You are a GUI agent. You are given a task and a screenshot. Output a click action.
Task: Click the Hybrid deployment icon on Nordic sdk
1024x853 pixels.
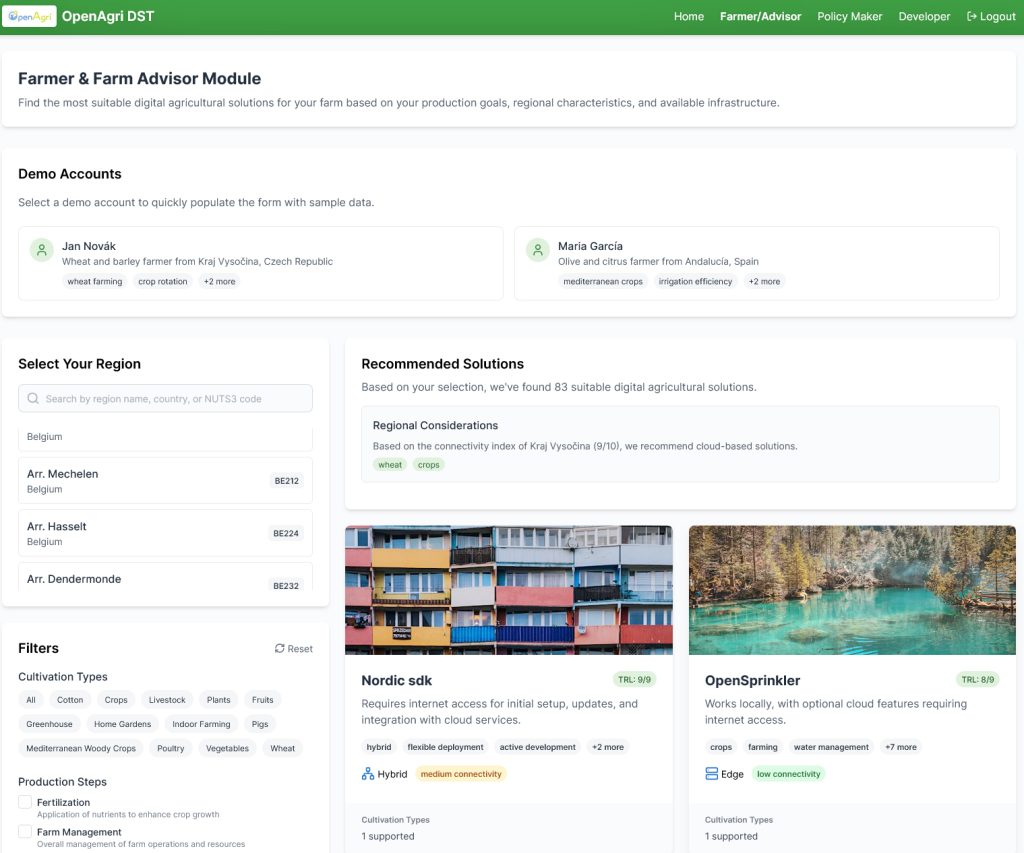[x=368, y=774]
